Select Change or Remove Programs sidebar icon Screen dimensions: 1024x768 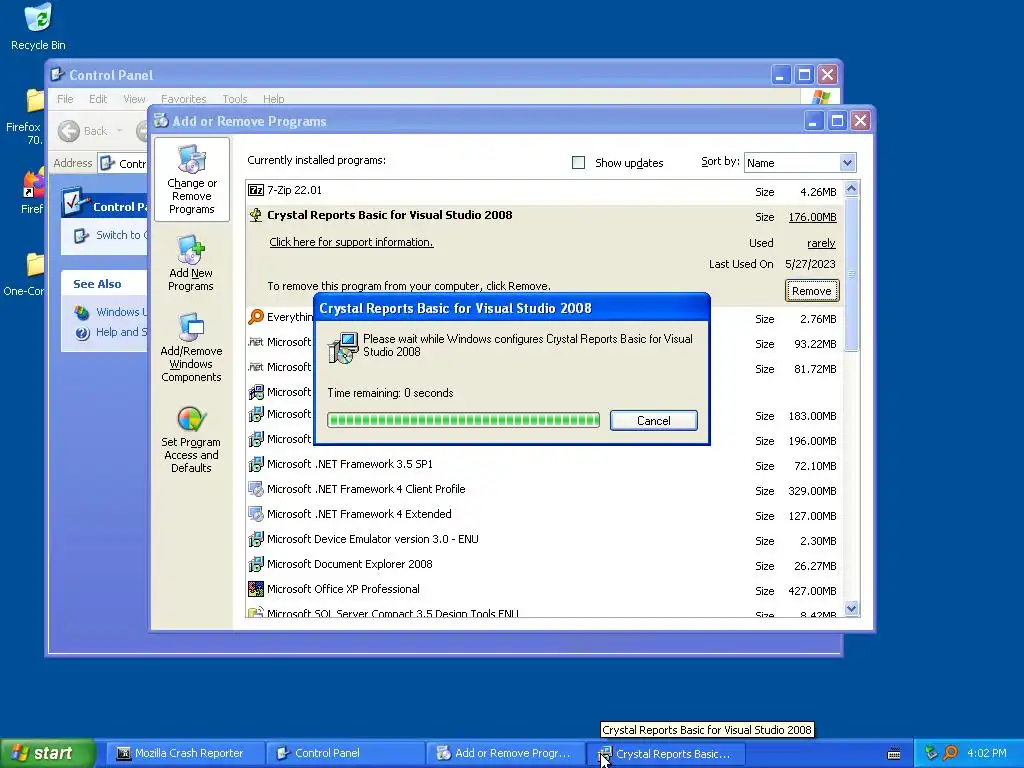pos(191,179)
